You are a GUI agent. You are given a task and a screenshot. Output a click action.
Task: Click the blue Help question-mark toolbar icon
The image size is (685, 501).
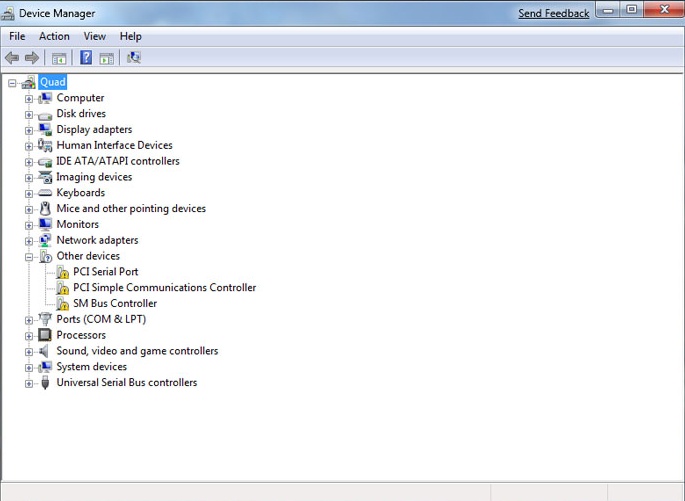(x=86, y=57)
